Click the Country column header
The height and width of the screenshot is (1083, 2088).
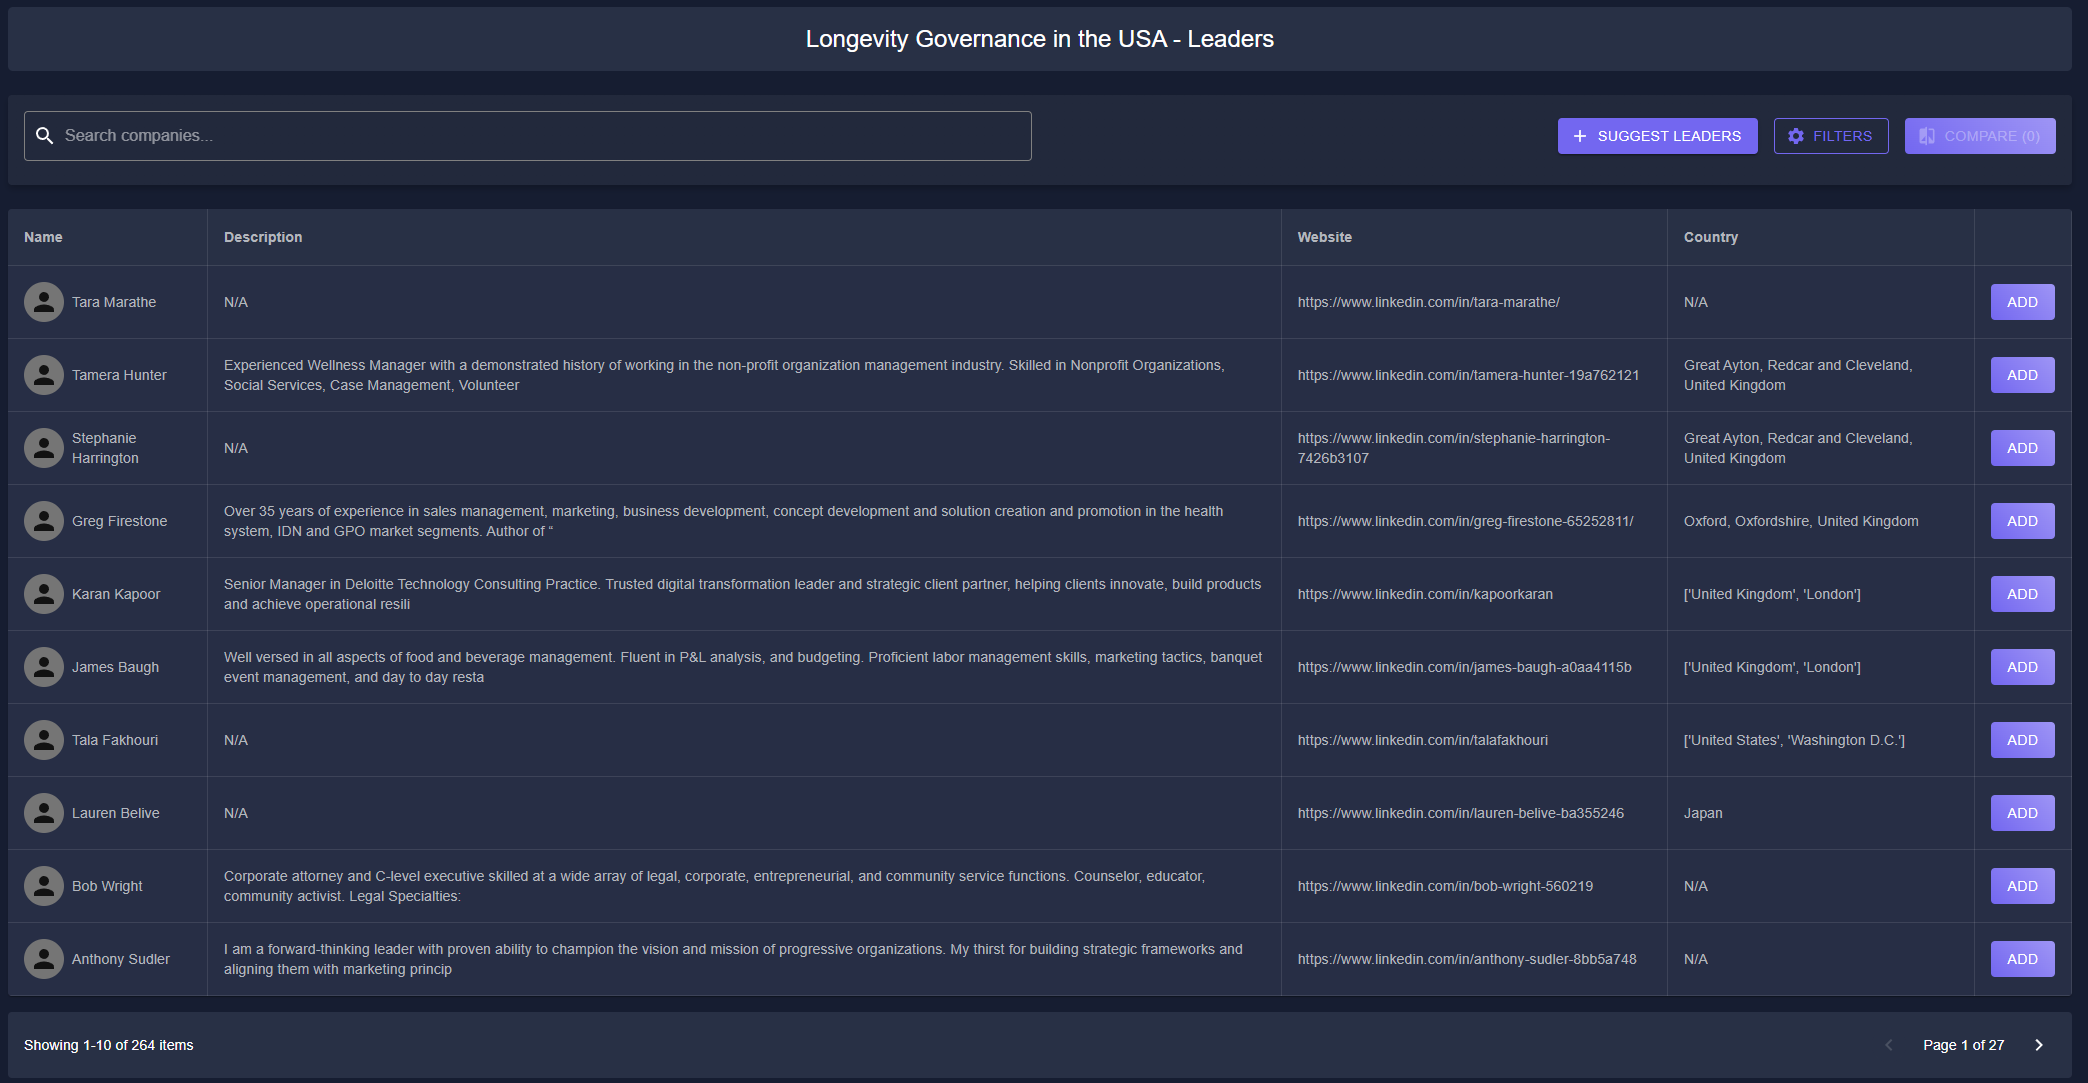(x=1710, y=237)
